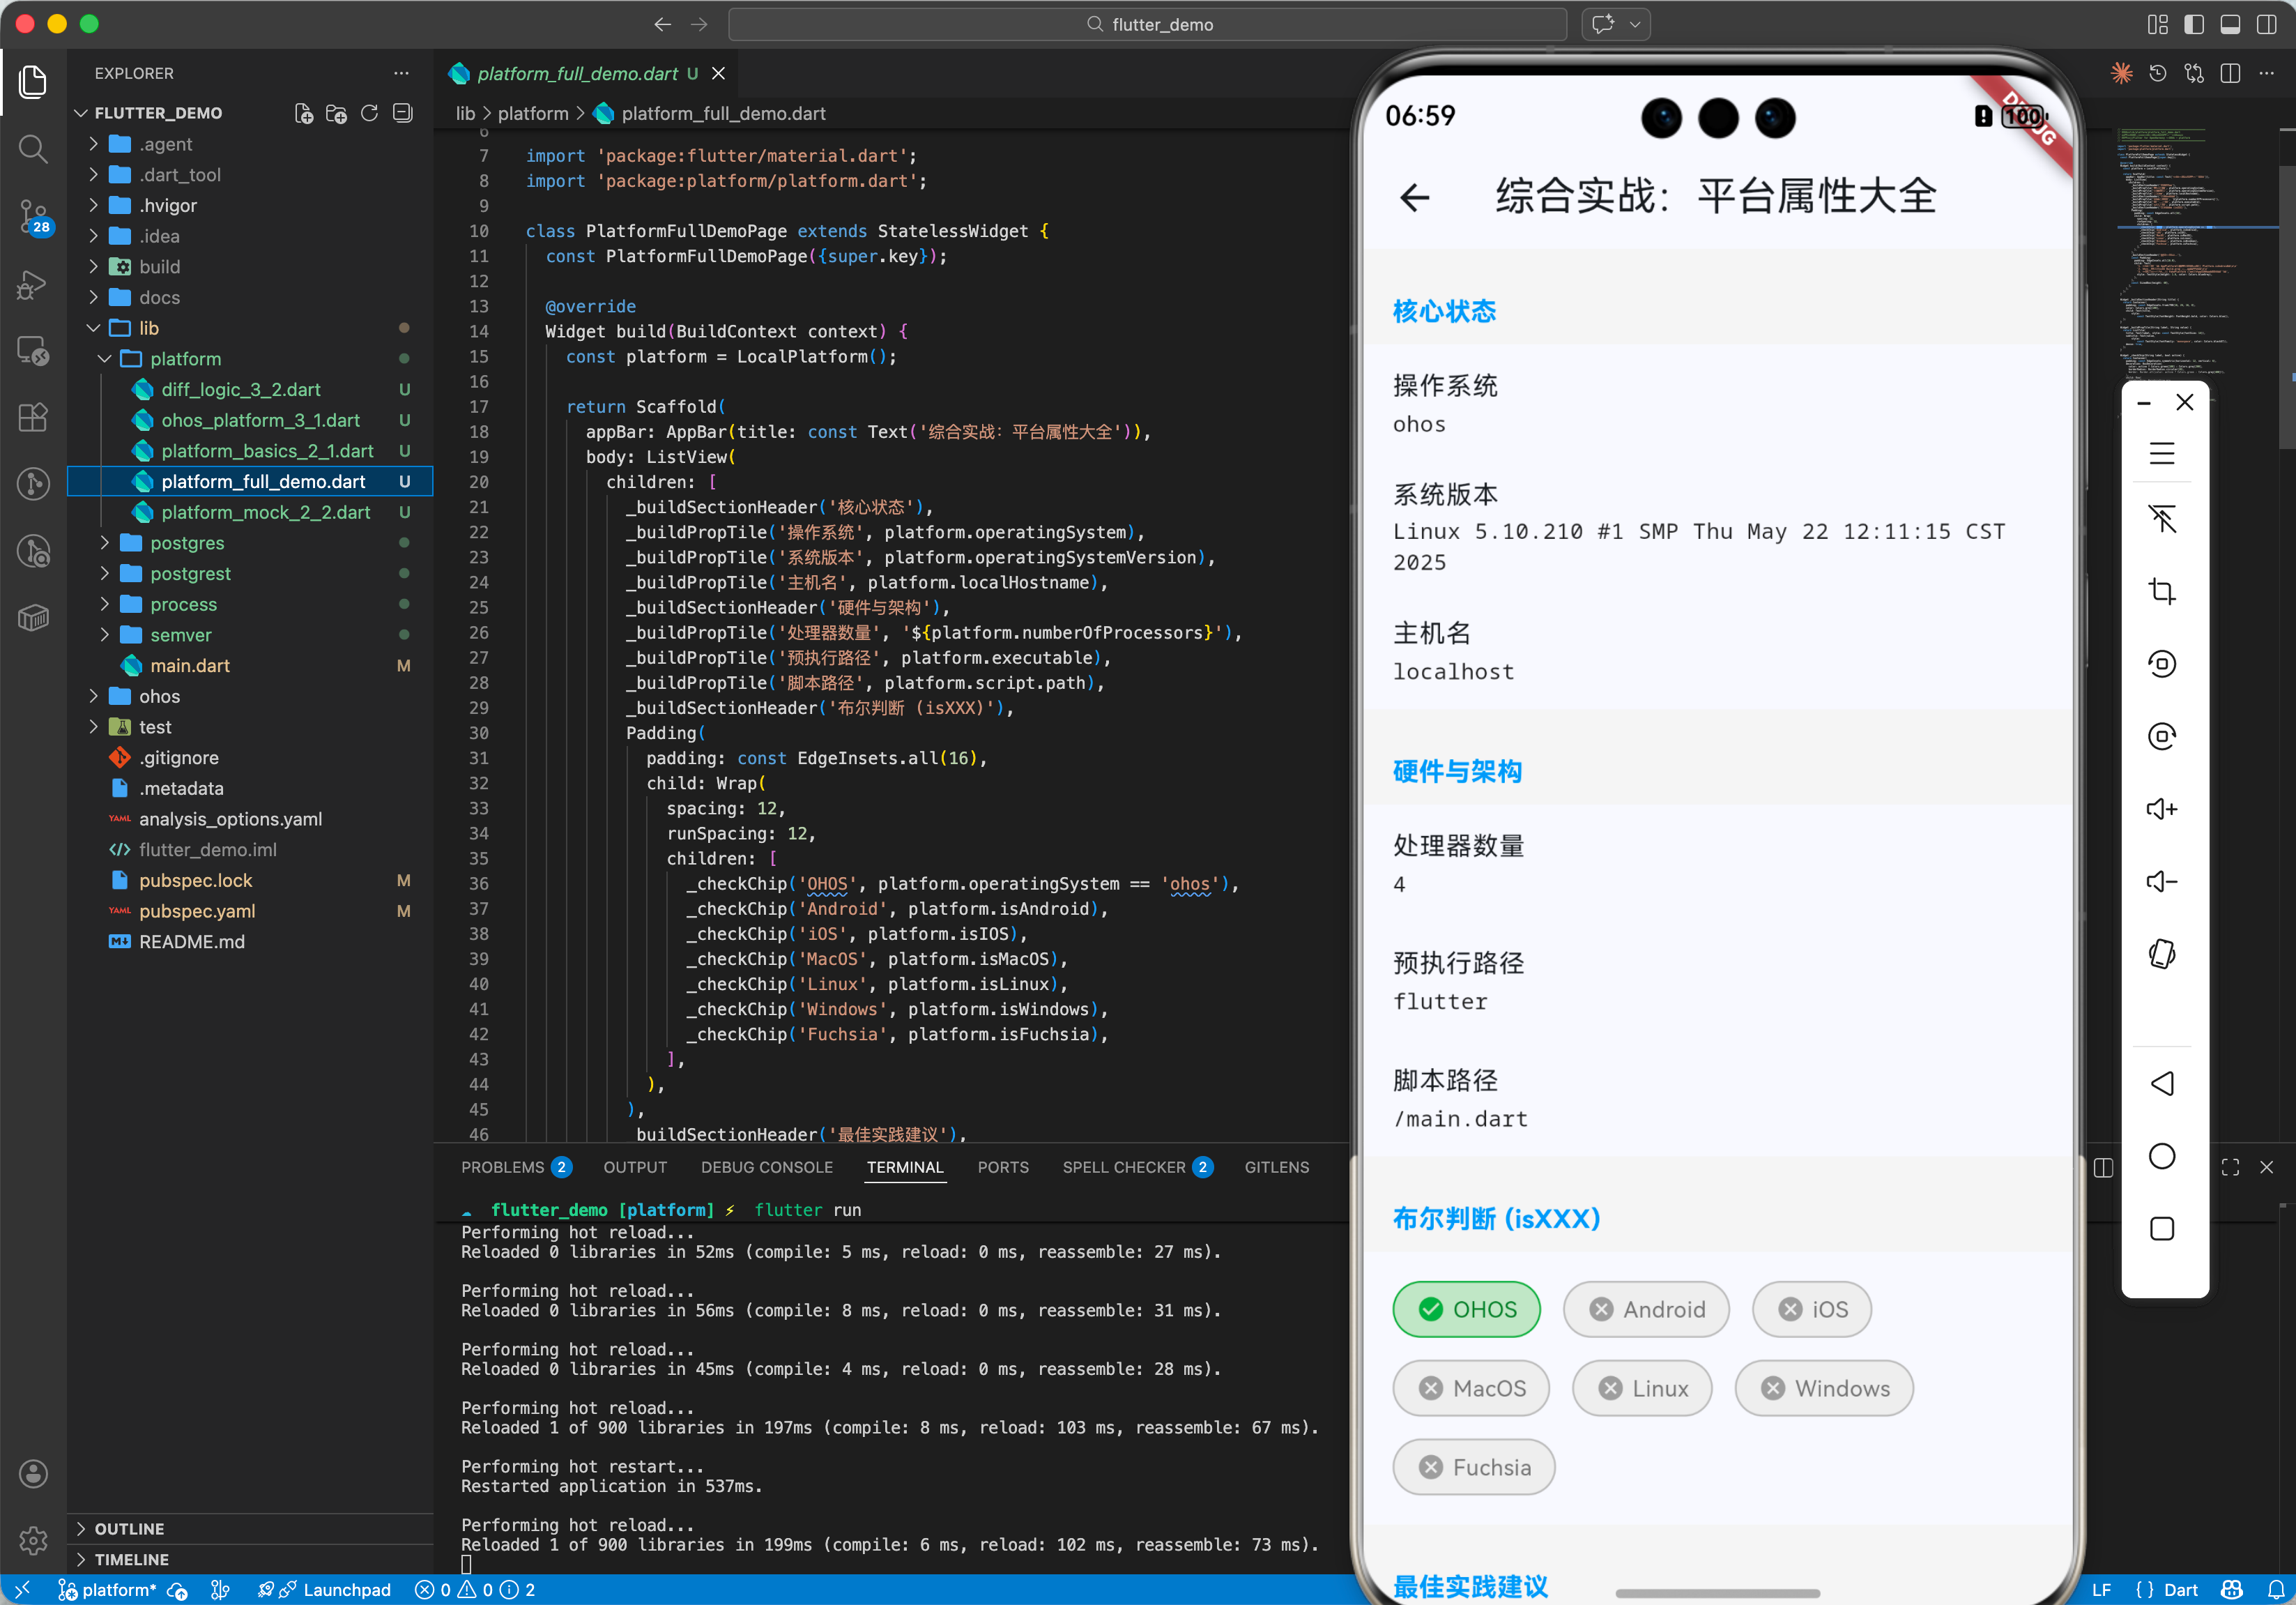Screen dimensions: 2296x1605
Task: Click New File icon in Explorer header
Action: (303, 113)
